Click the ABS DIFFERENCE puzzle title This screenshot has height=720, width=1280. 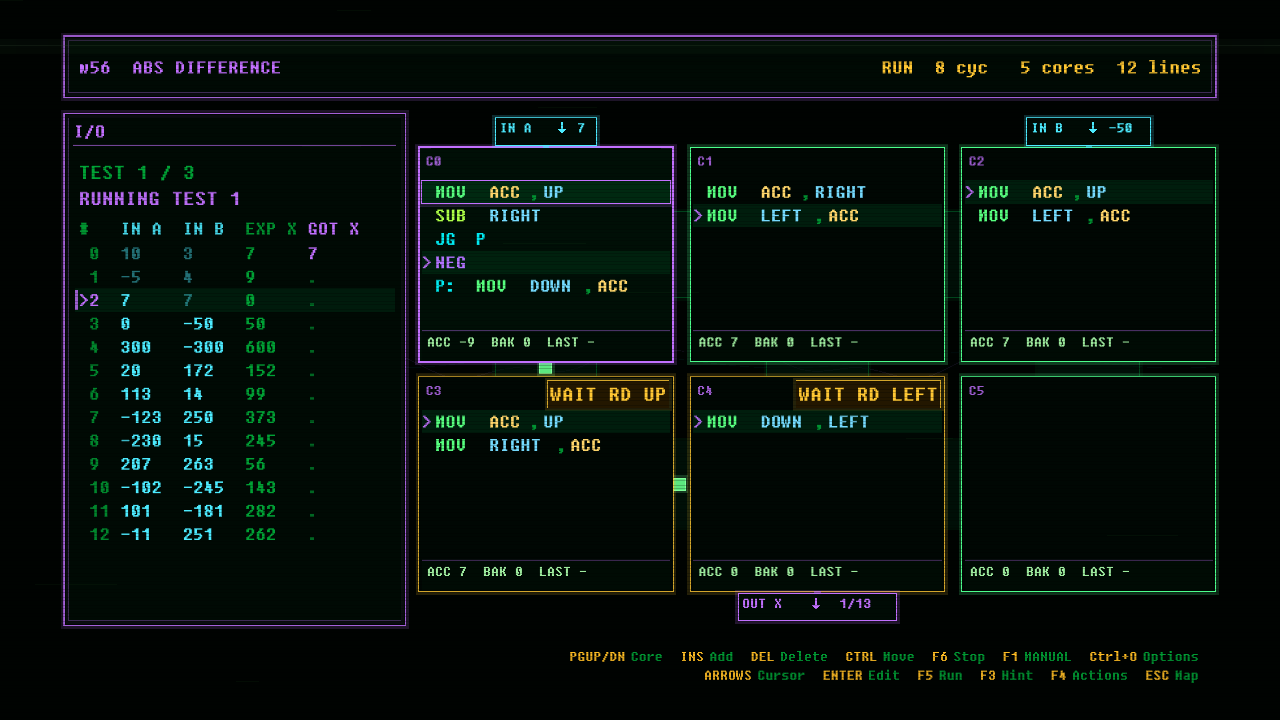206,68
